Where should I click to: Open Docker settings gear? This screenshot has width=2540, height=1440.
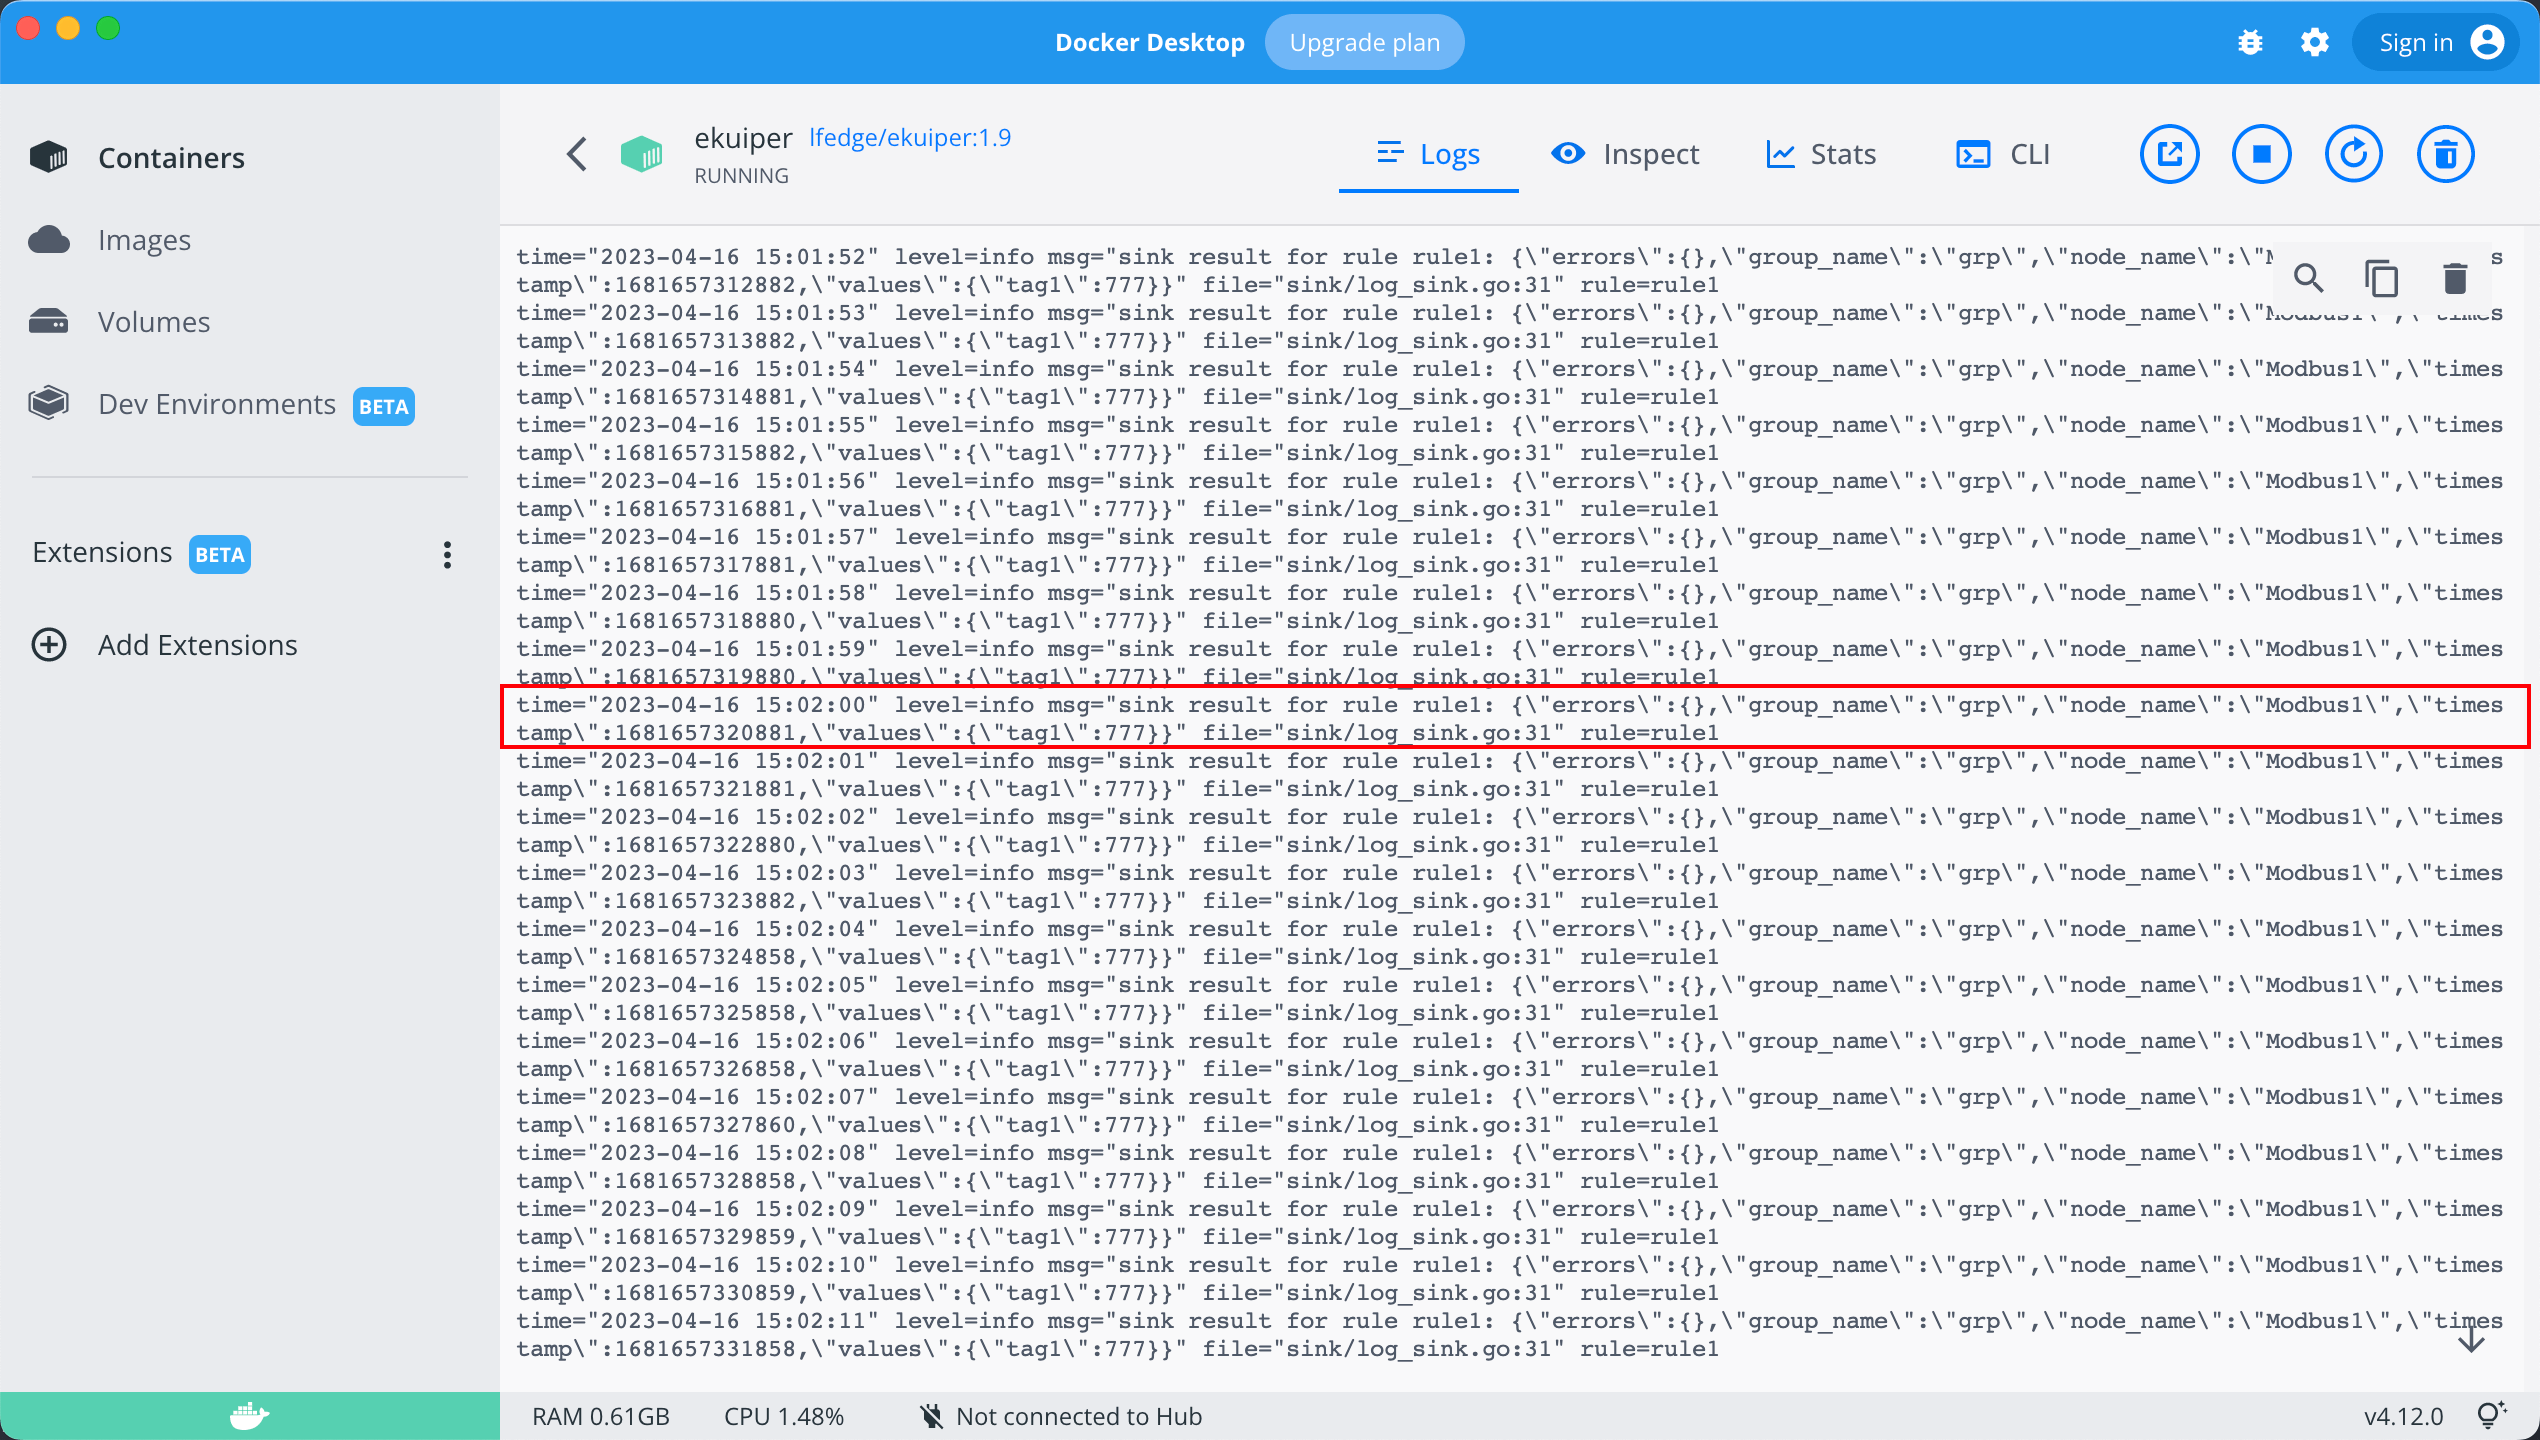pyautogui.click(x=2314, y=42)
